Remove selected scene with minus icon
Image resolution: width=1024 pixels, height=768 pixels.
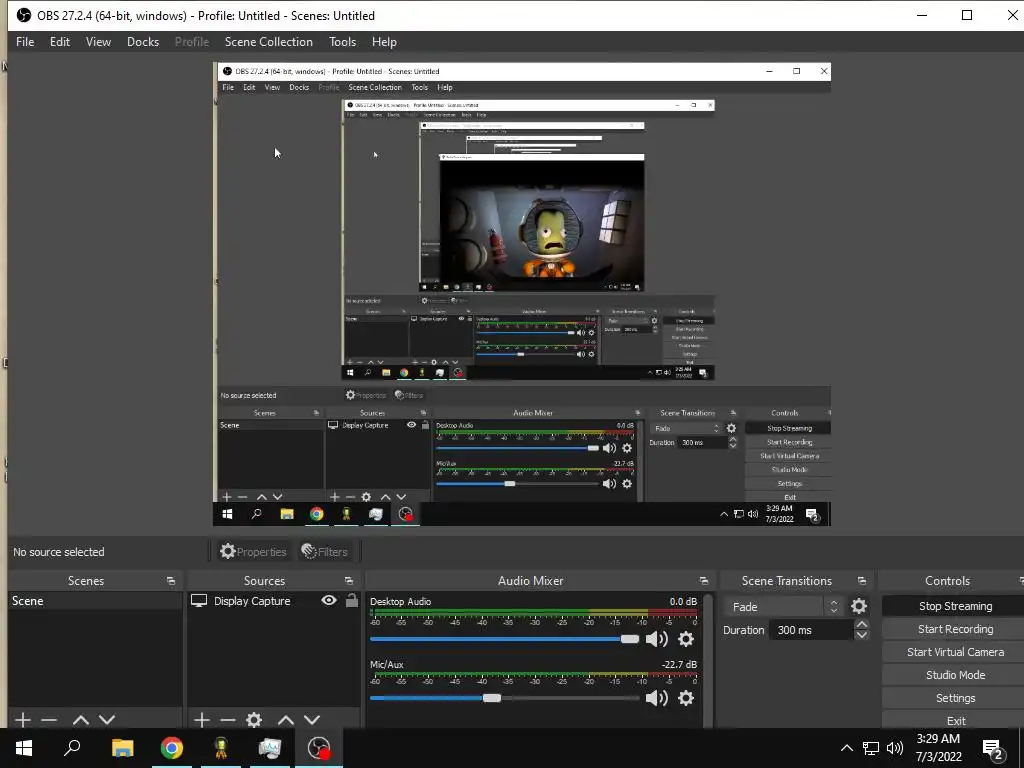click(49, 719)
